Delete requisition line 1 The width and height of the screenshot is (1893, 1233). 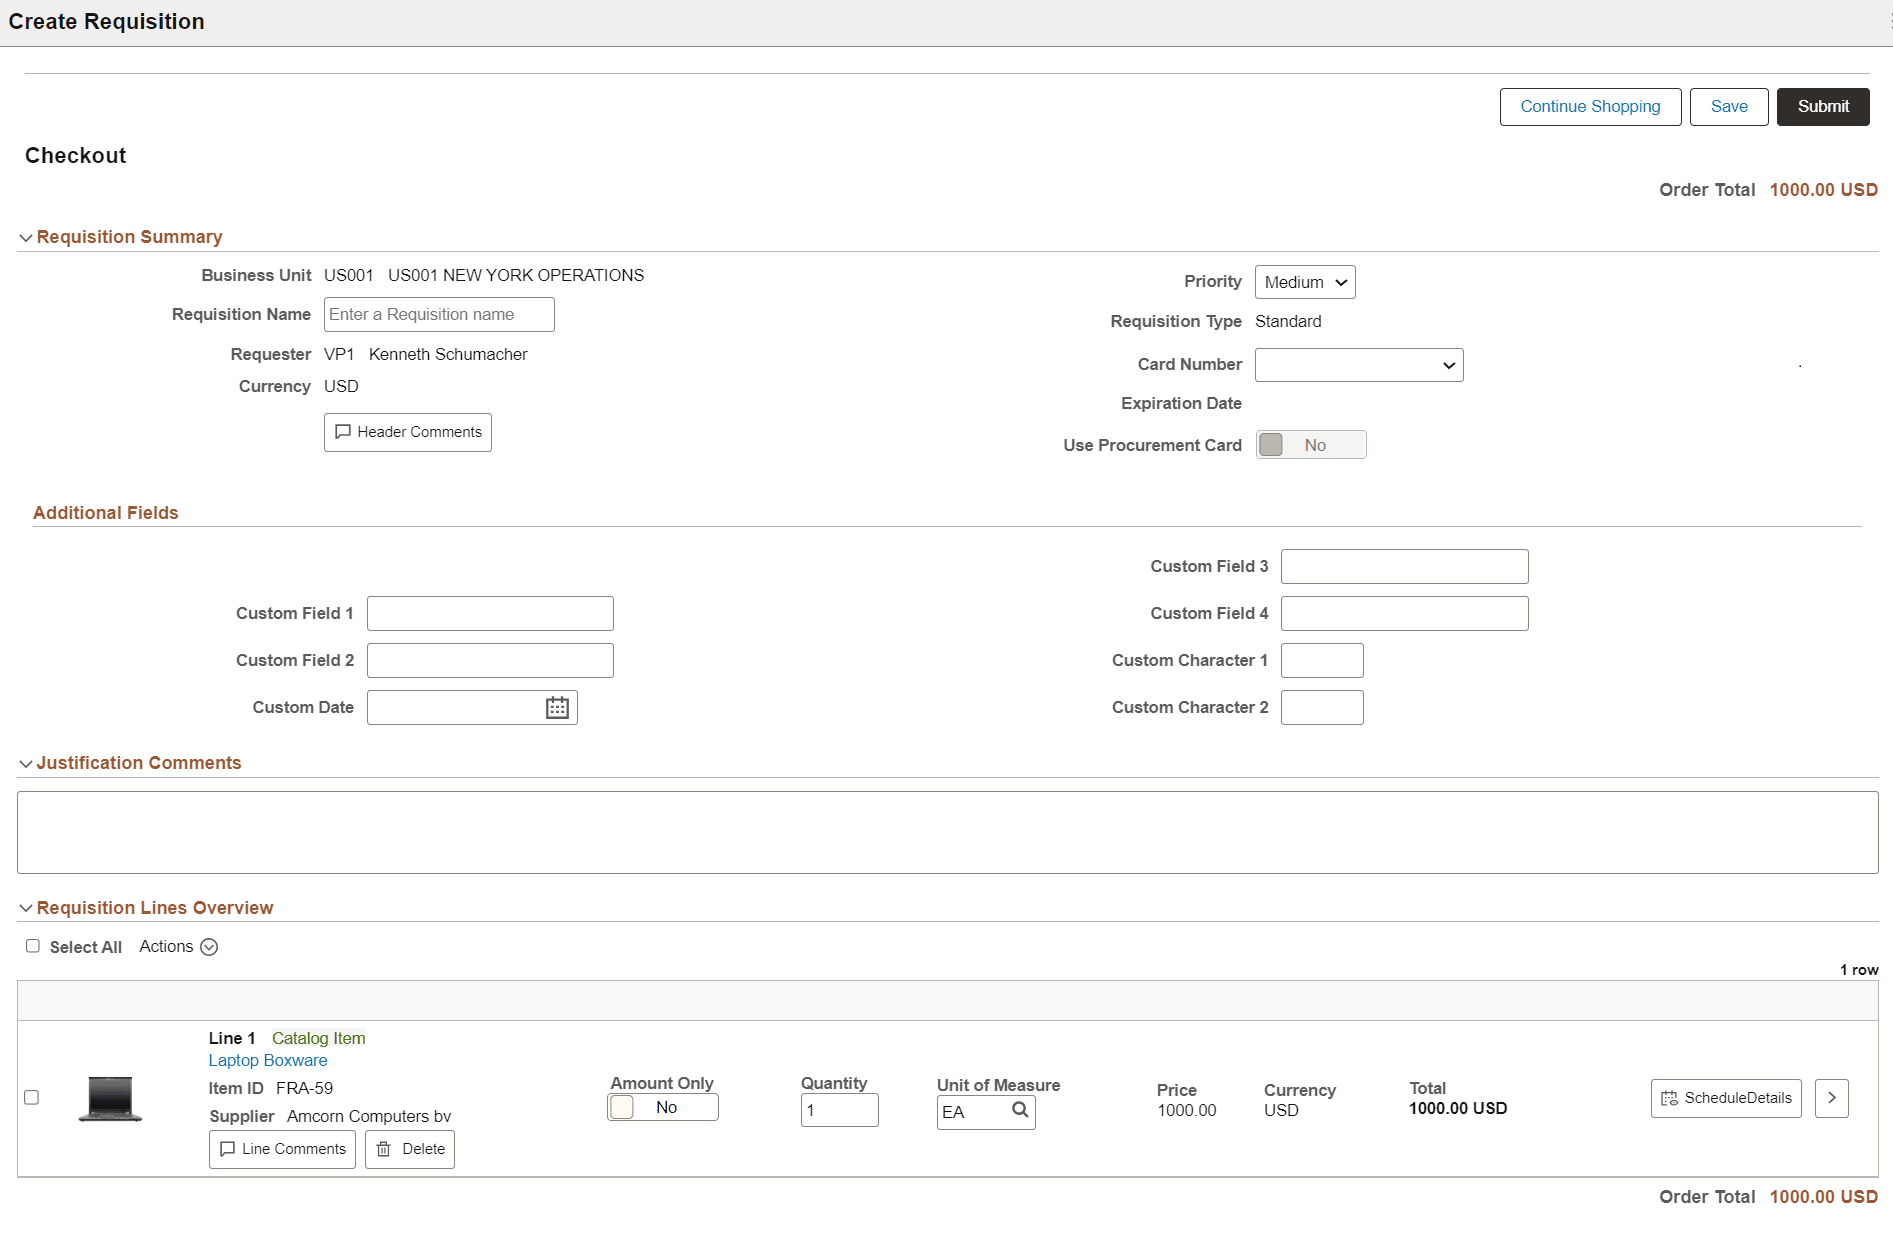[x=409, y=1148]
